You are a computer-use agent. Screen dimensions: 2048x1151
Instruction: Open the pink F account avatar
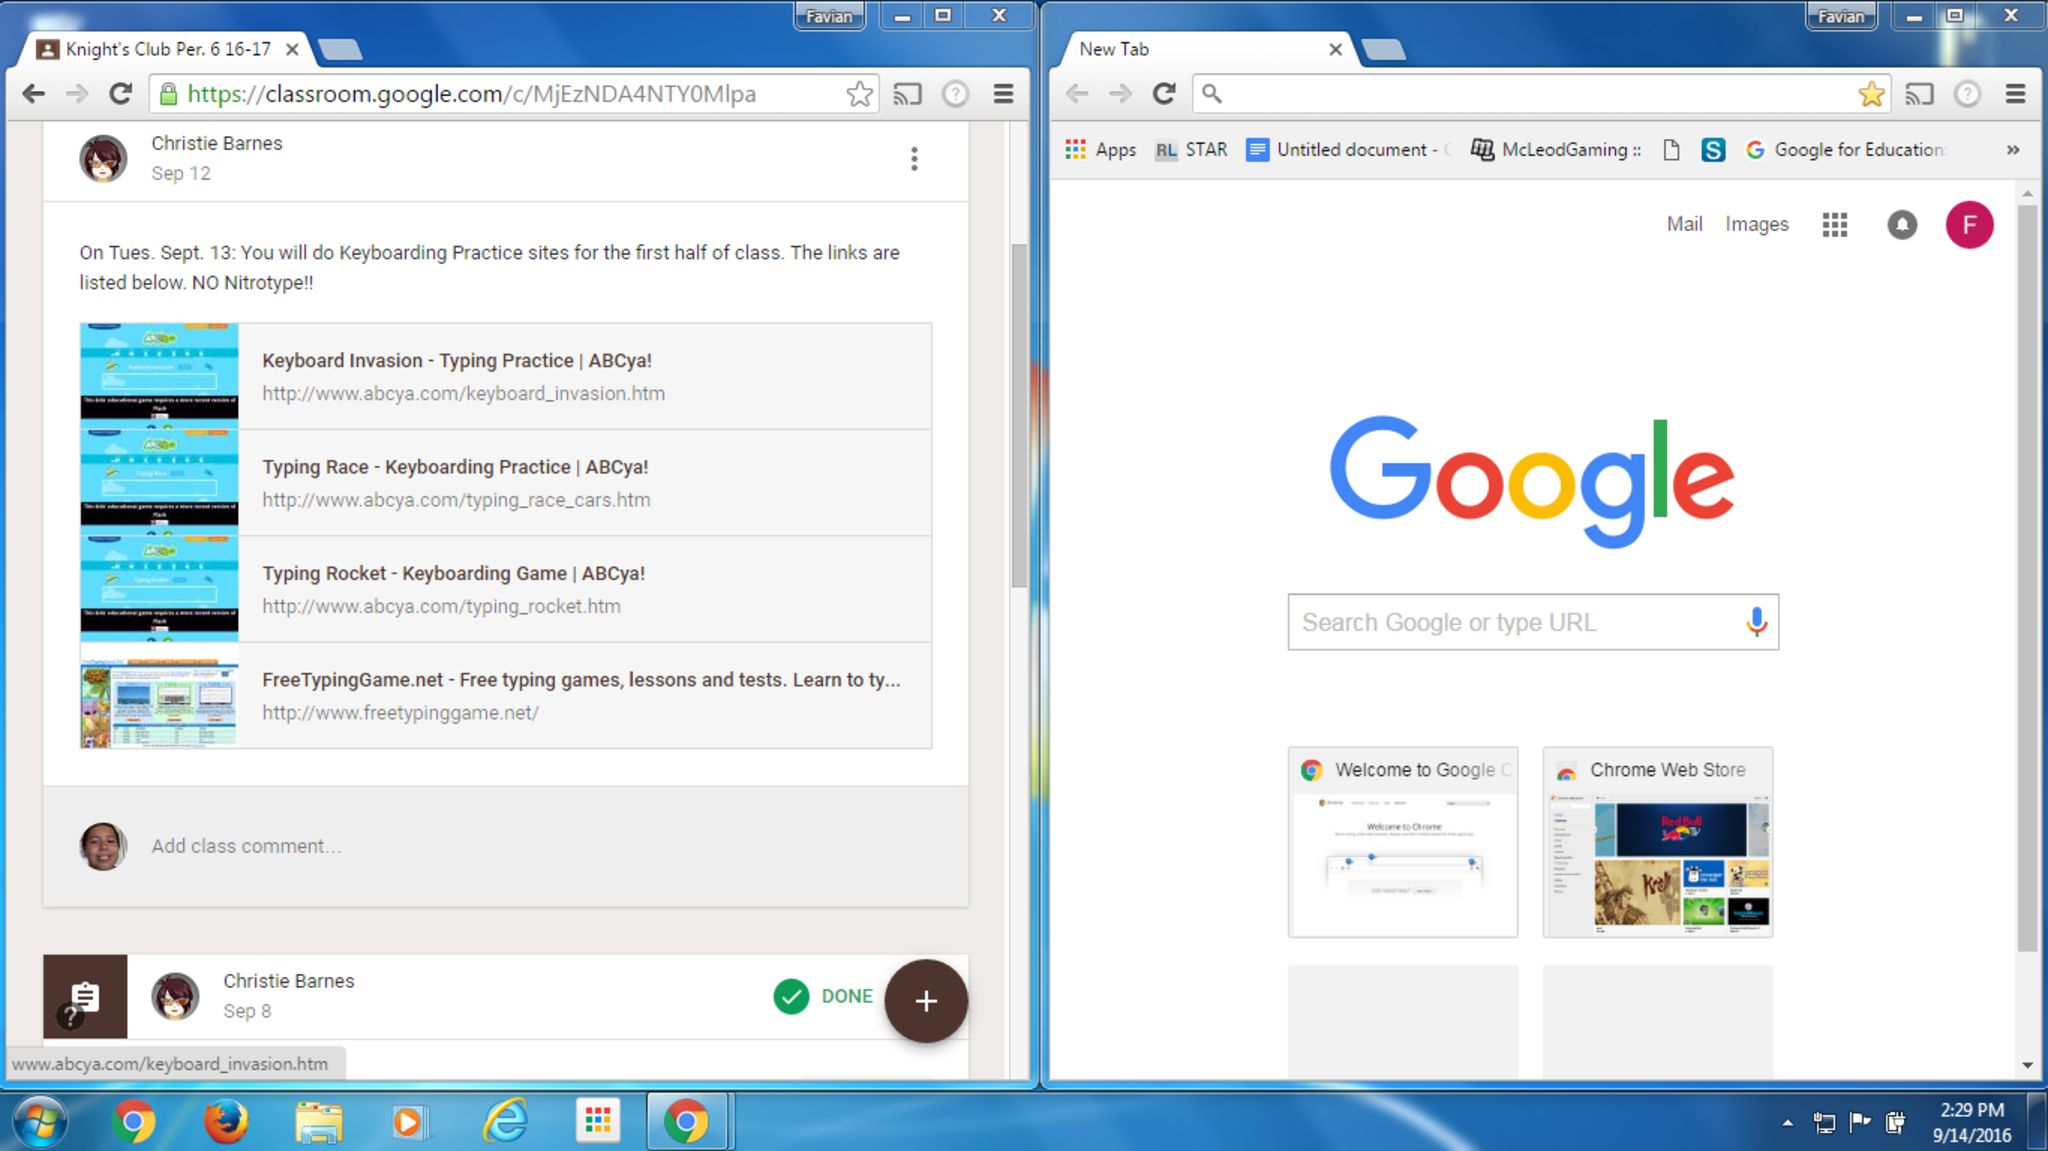1968,225
